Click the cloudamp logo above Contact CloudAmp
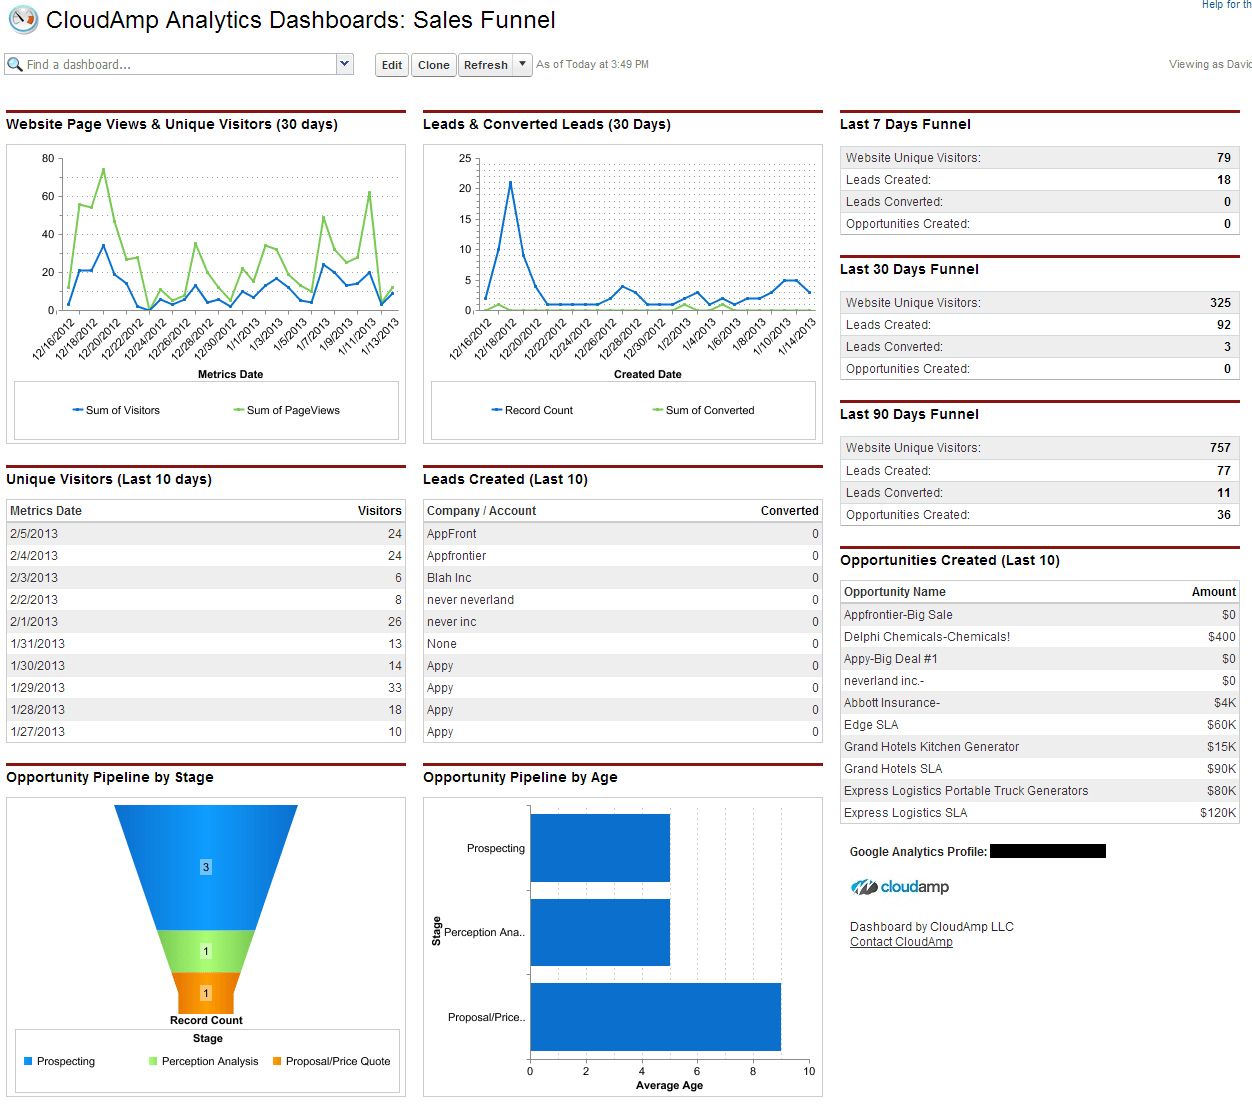This screenshot has width=1252, height=1111. pos(899,886)
